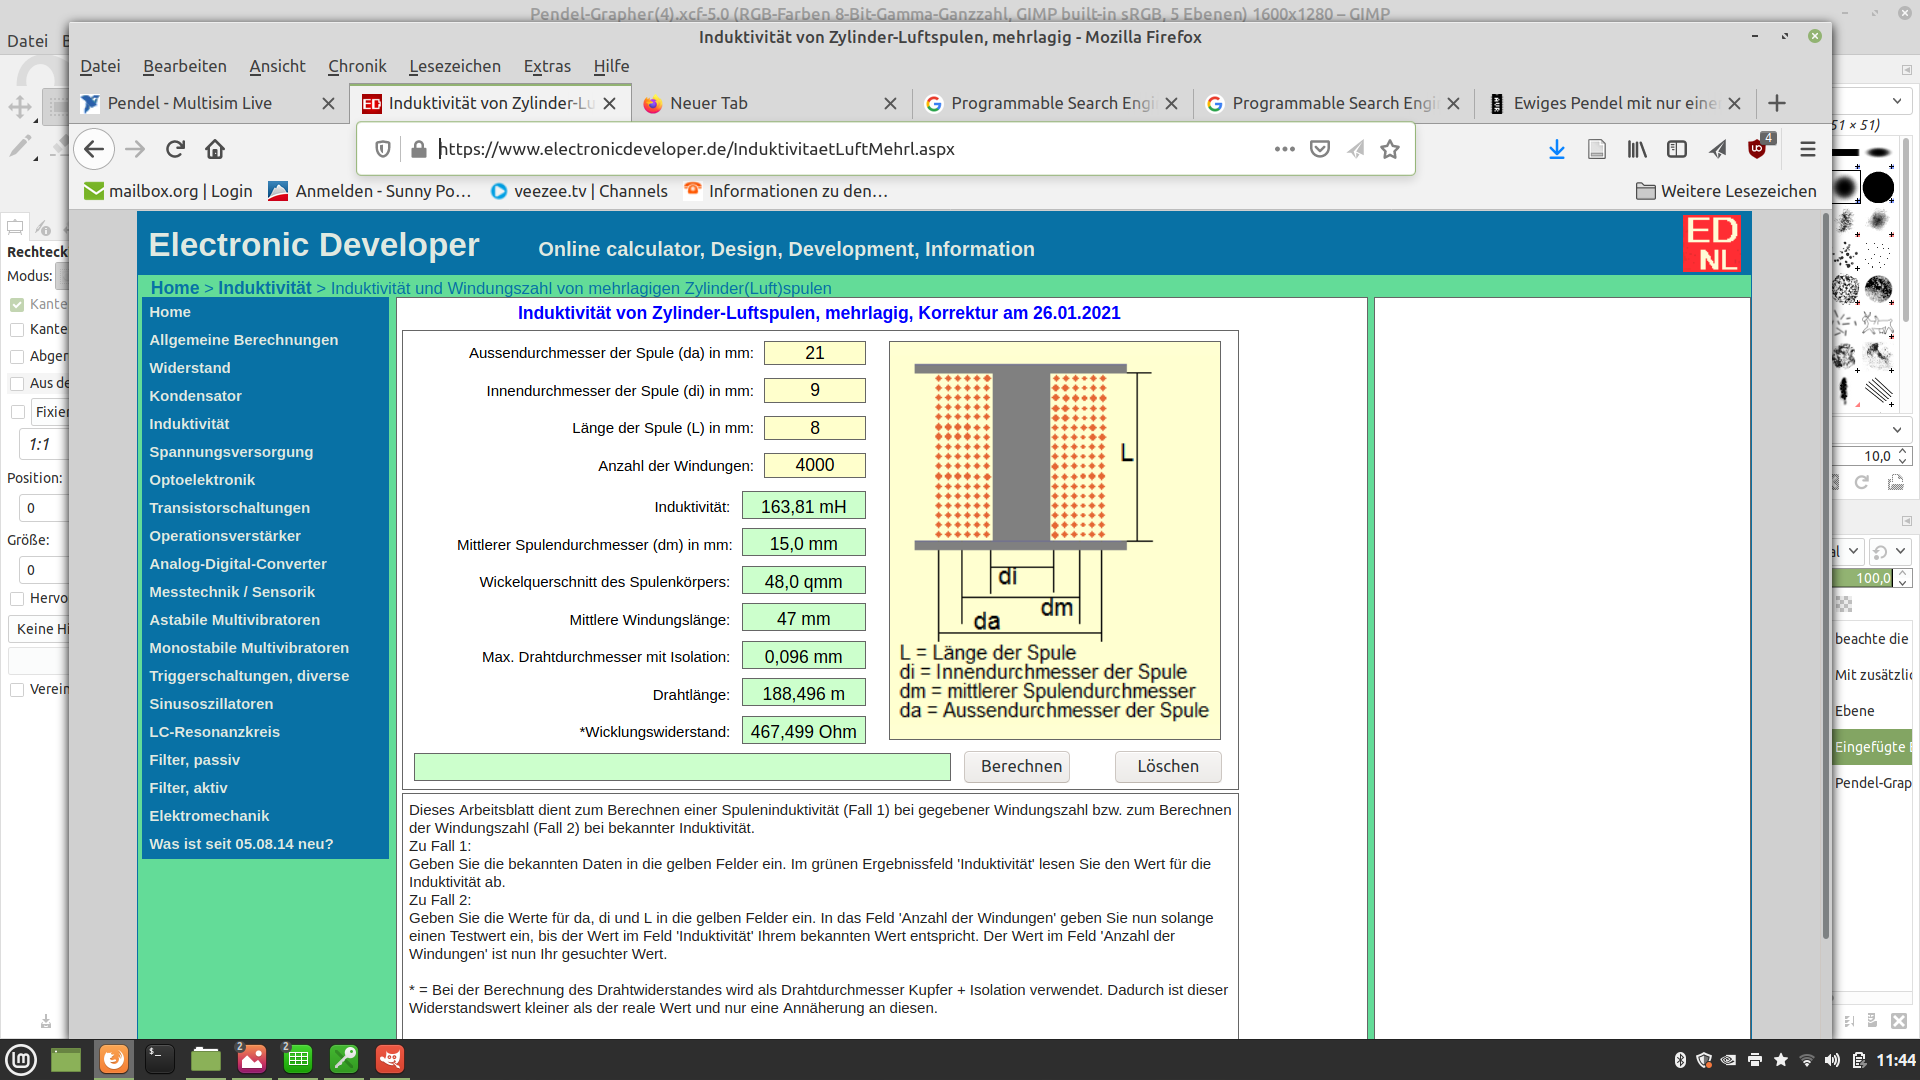This screenshot has height=1080, width=1920.
Task: Click the Firefox forward arrow button
Action: [x=135, y=150]
